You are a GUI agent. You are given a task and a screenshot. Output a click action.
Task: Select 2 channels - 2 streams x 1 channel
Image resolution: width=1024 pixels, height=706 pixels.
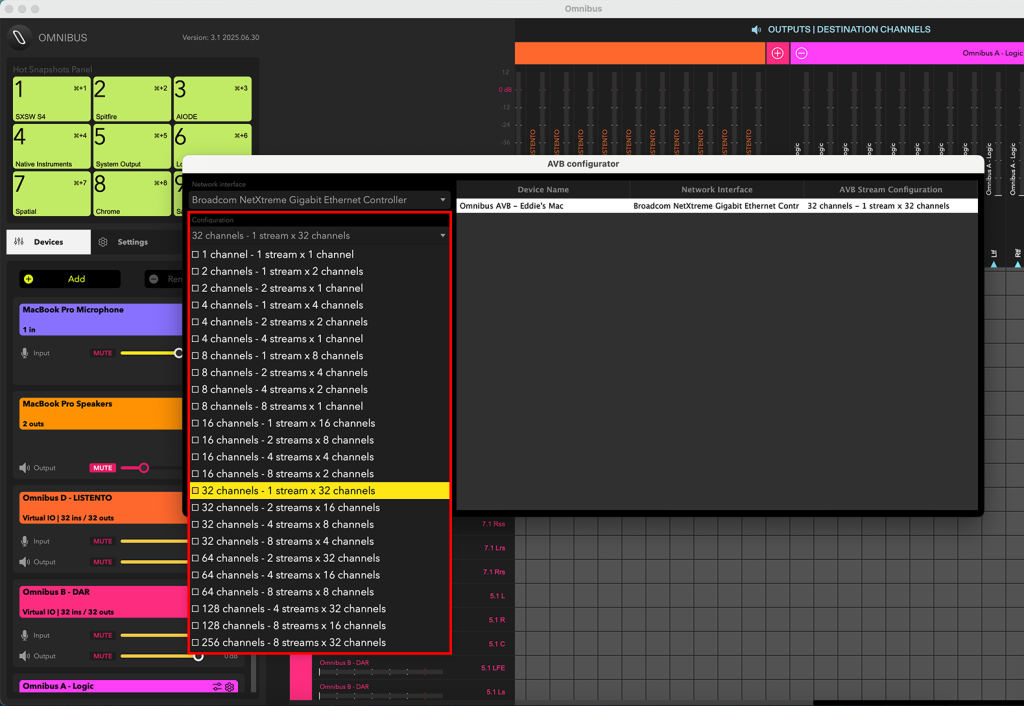click(319, 288)
